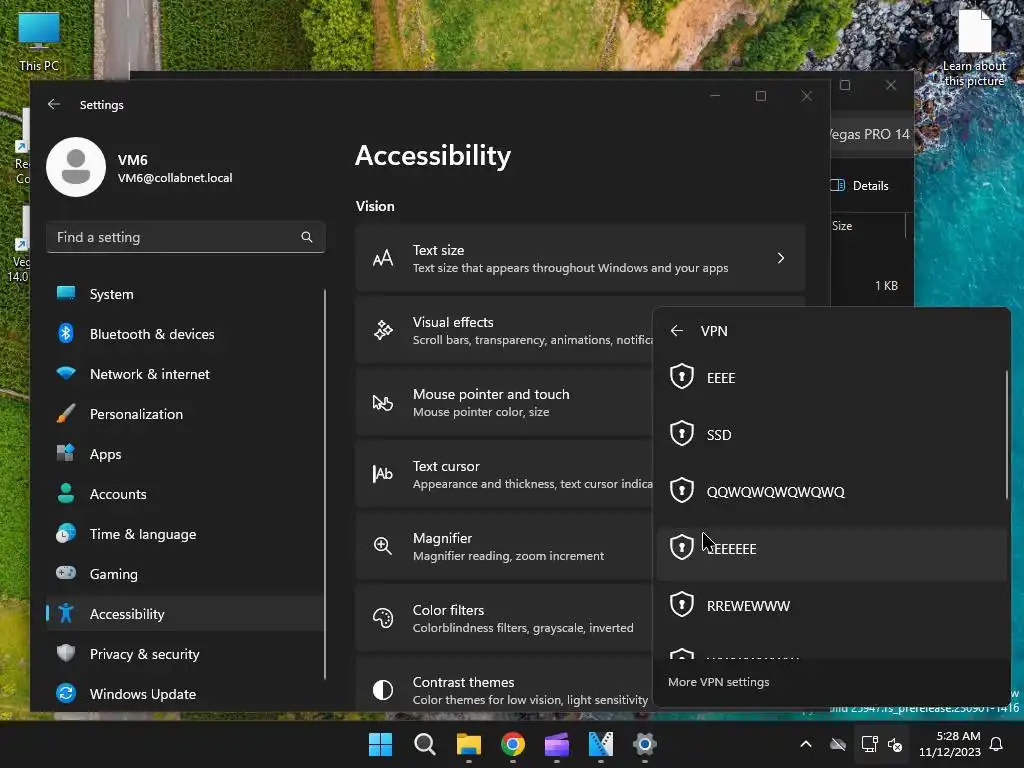Select the EEEE VPN connection

[x=831, y=377]
